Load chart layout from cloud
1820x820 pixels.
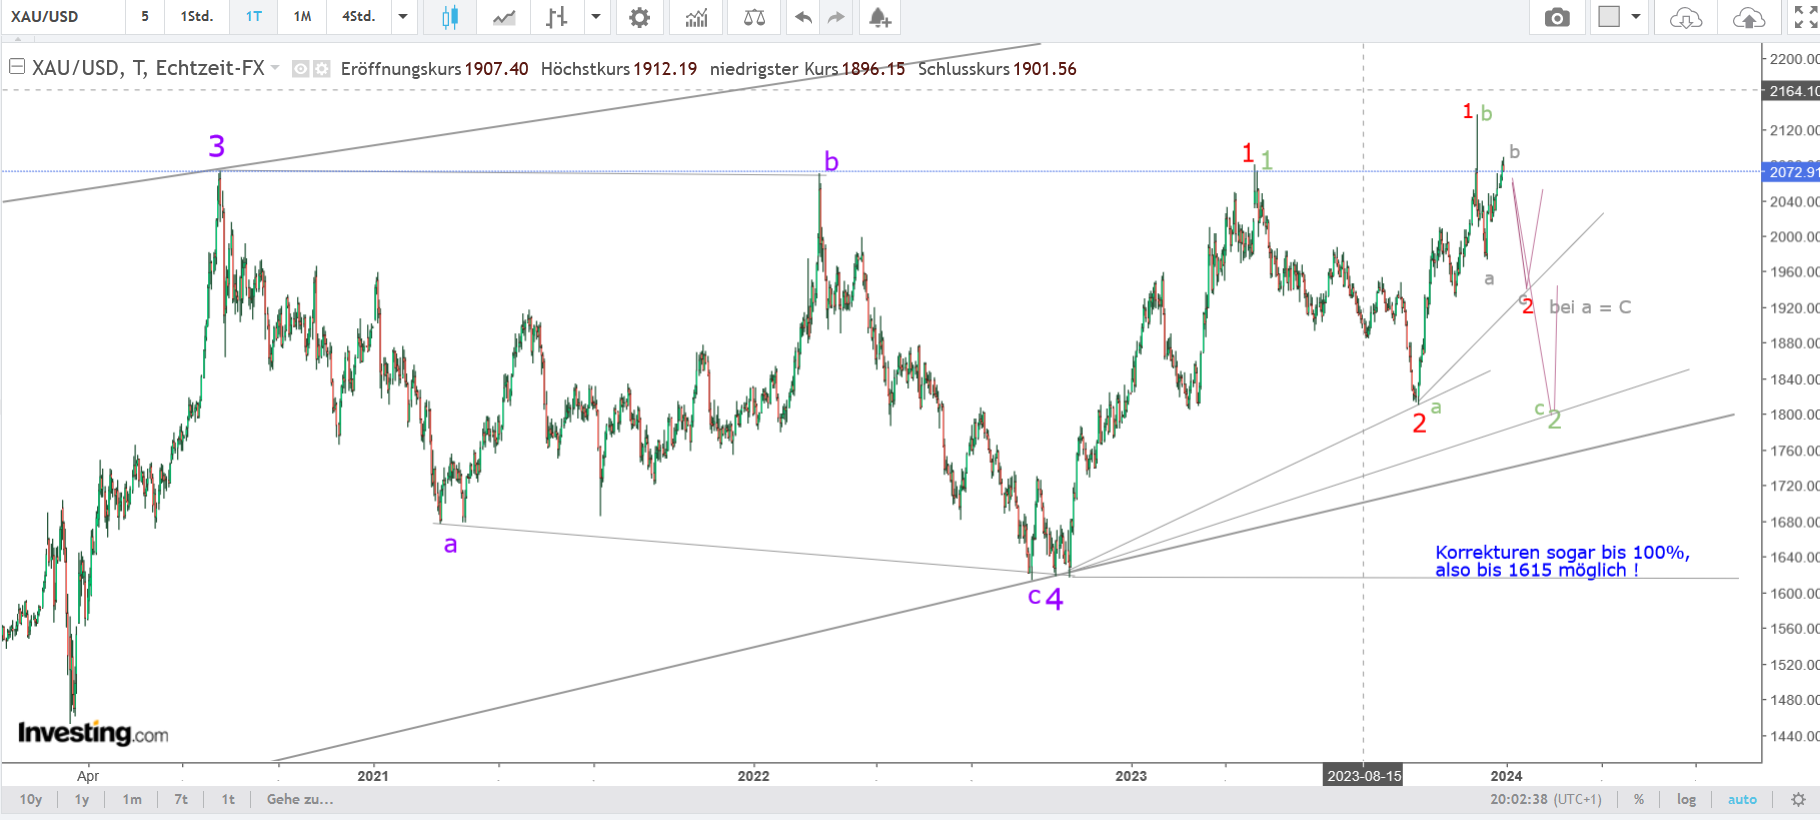pyautogui.click(x=1686, y=17)
